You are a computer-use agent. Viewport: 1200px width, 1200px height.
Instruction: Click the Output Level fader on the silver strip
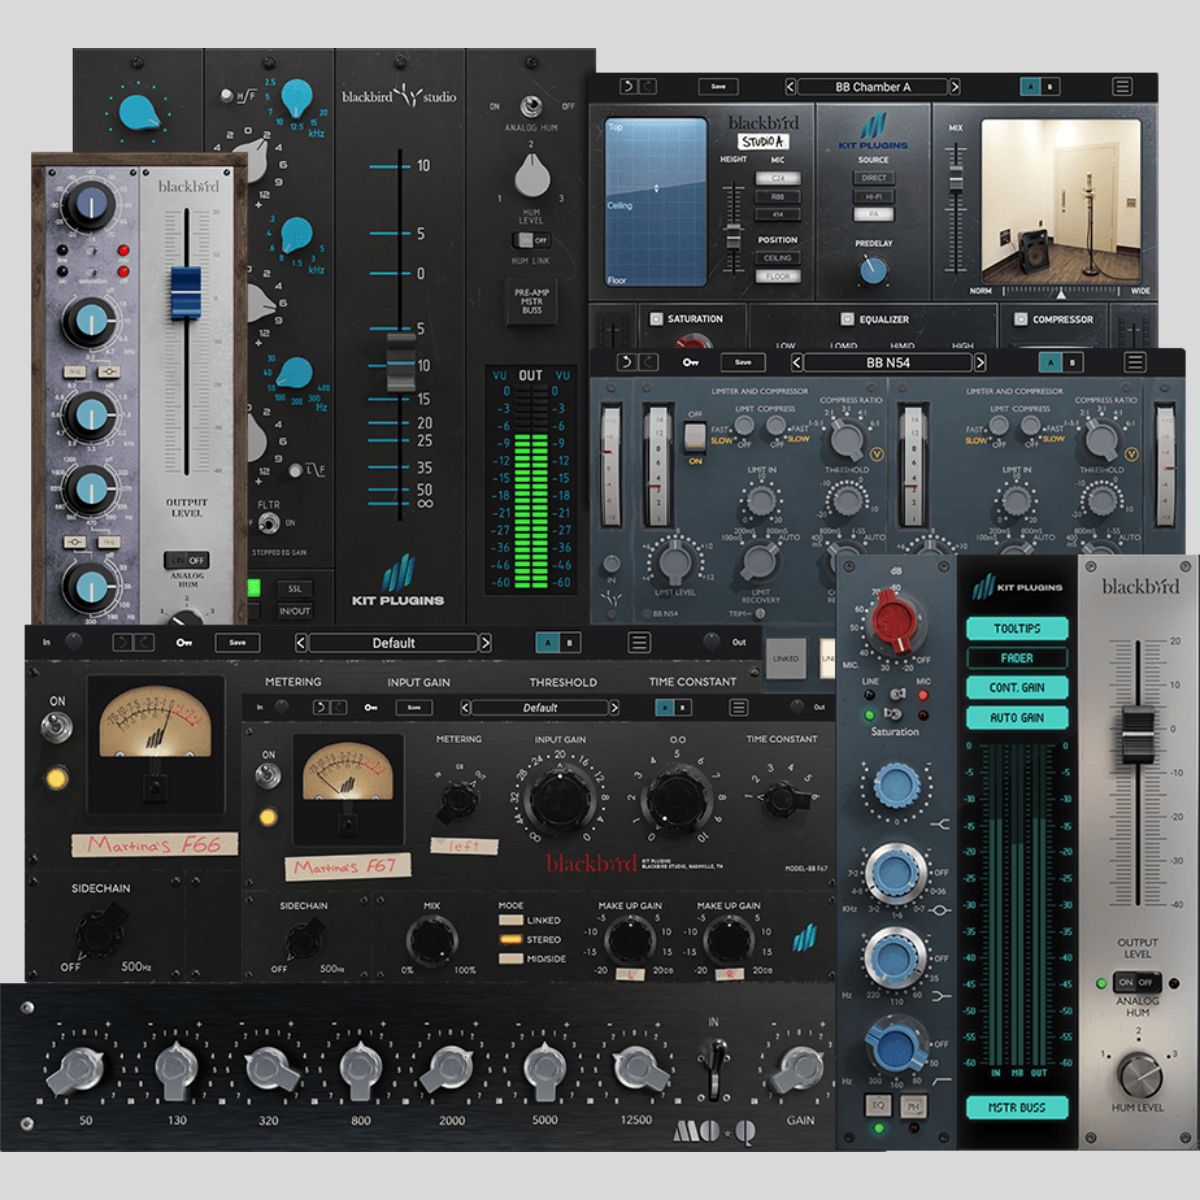point(1137,735)
